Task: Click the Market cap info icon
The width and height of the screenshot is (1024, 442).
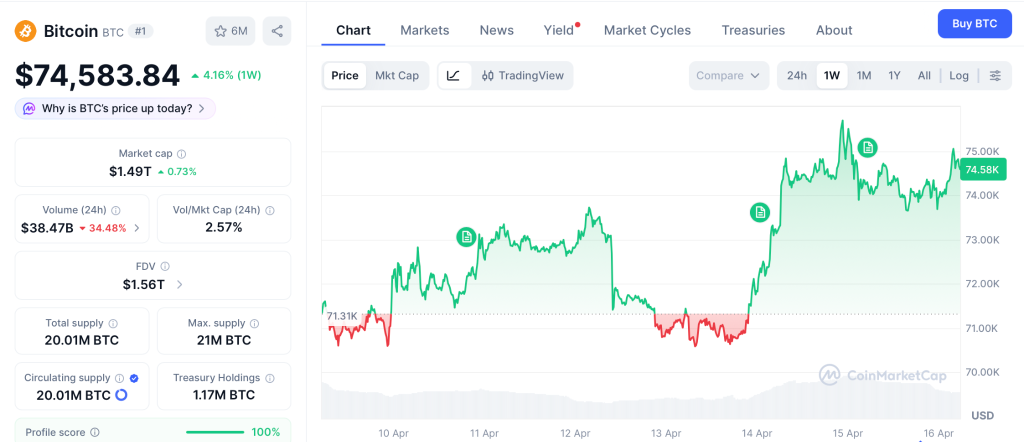Action: point(181,154)
